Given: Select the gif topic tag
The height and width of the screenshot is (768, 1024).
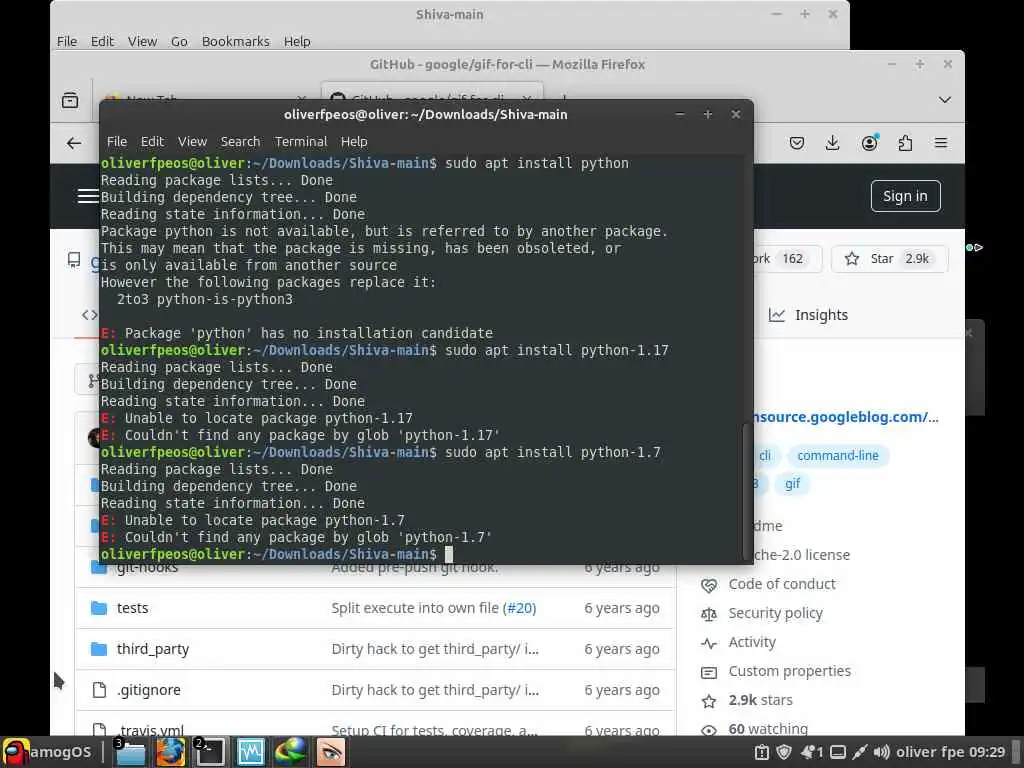Looking at the screenshot, I should [x=792, y=483].
